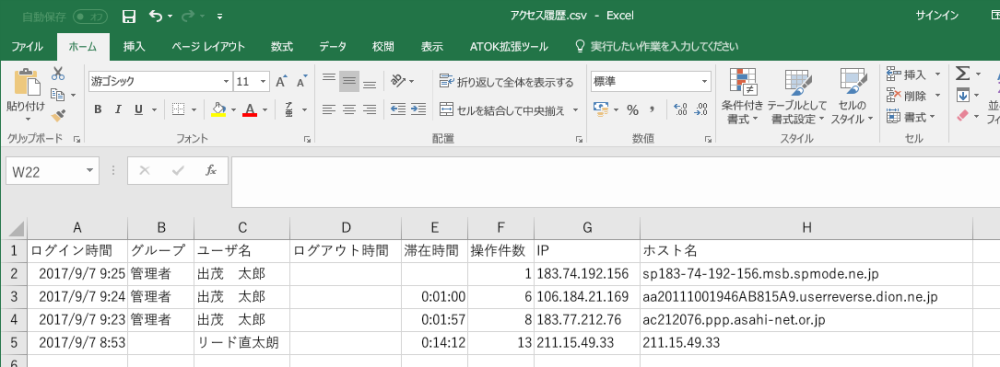Screen dimensions: 1000x367
Task: Click セルを結合して中央揃え merge button
Action: click(502, 110)
